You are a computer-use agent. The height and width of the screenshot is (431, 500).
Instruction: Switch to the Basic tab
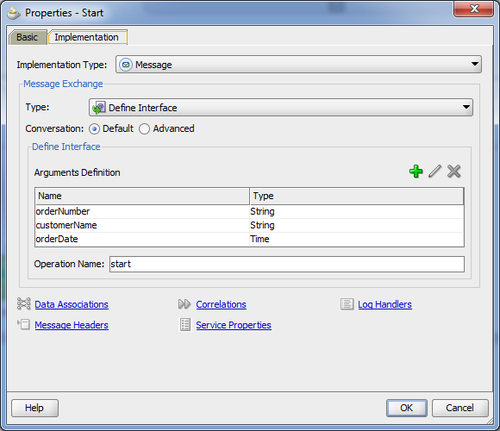coord(27,37)
